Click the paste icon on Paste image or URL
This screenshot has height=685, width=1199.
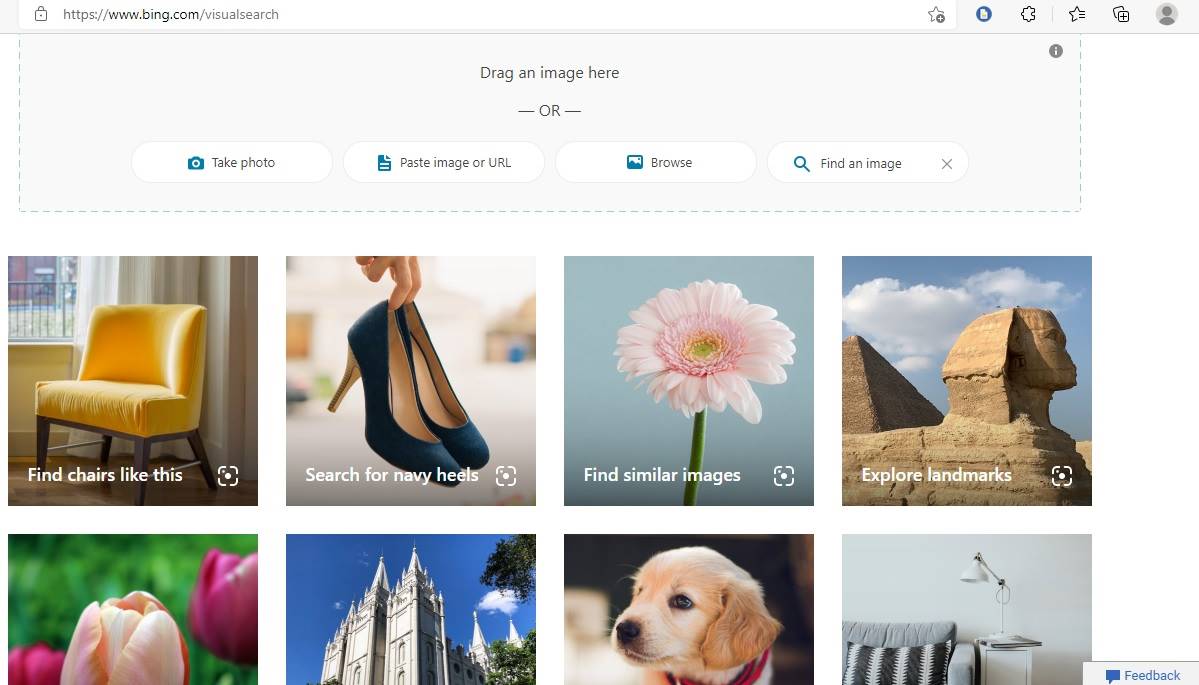click(383, 162)
